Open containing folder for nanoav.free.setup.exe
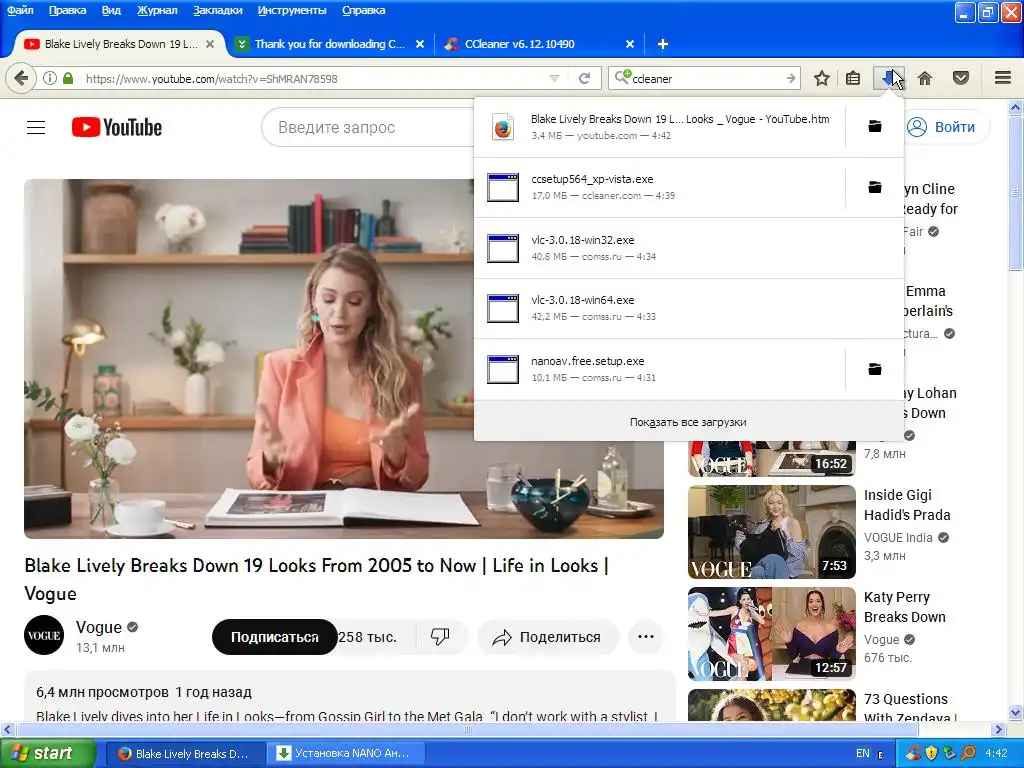The image size is (1024, 768). click(x=875, y=369)
